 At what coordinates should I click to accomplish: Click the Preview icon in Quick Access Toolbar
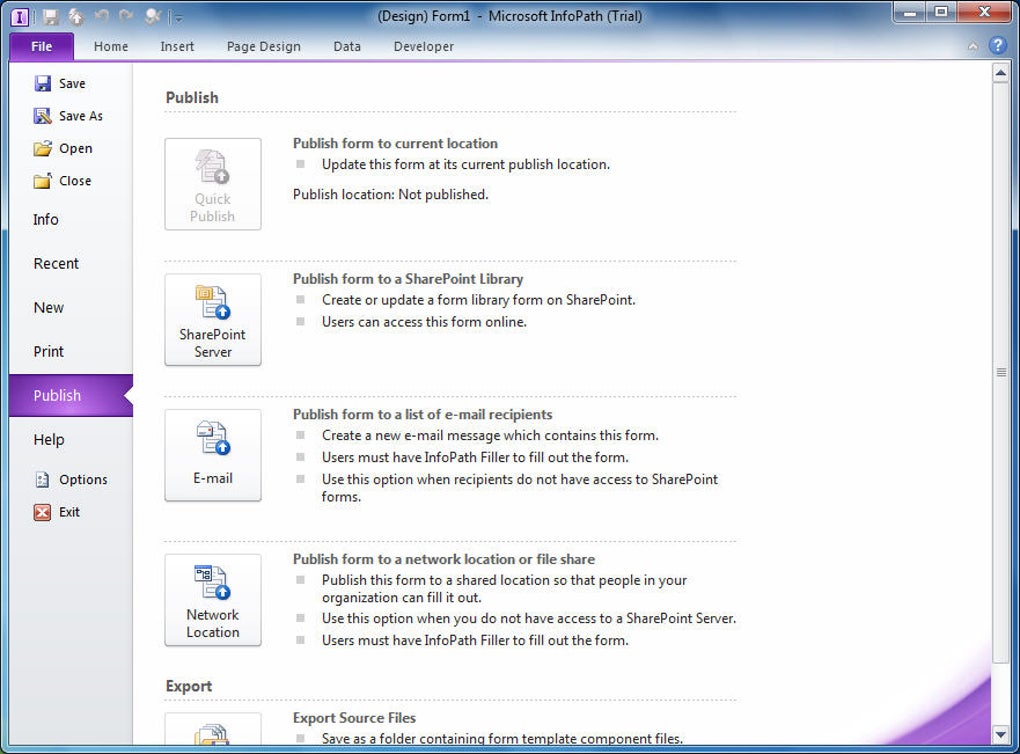tap(152, 16)
